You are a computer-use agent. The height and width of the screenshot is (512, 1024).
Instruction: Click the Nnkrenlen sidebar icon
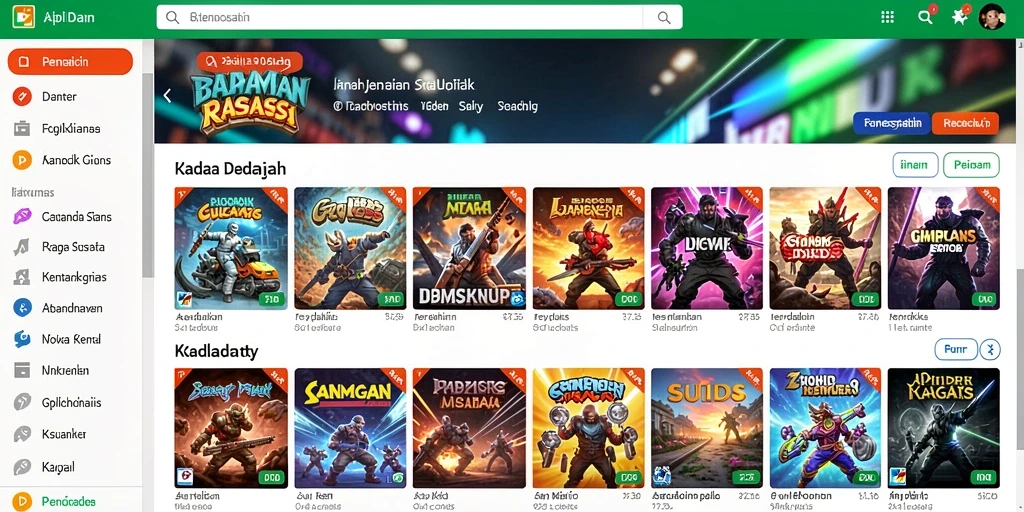(x=22, y=370)
